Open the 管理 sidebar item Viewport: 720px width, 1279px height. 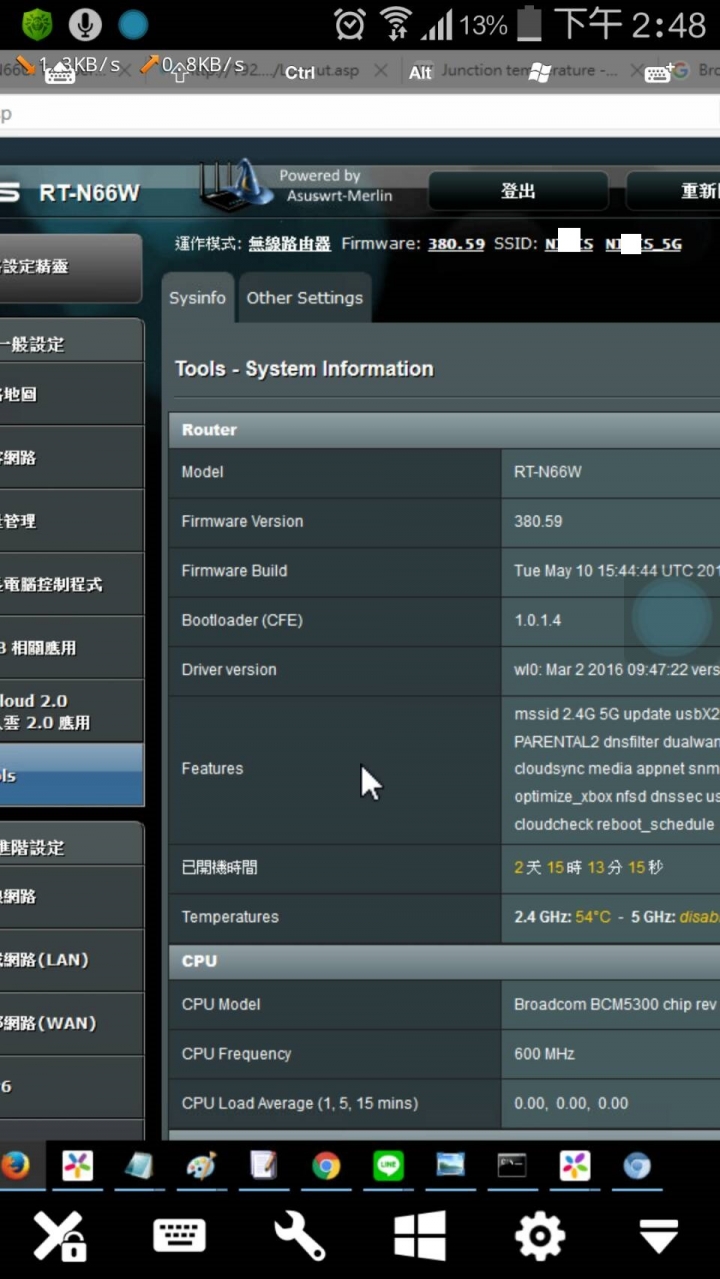71,521
